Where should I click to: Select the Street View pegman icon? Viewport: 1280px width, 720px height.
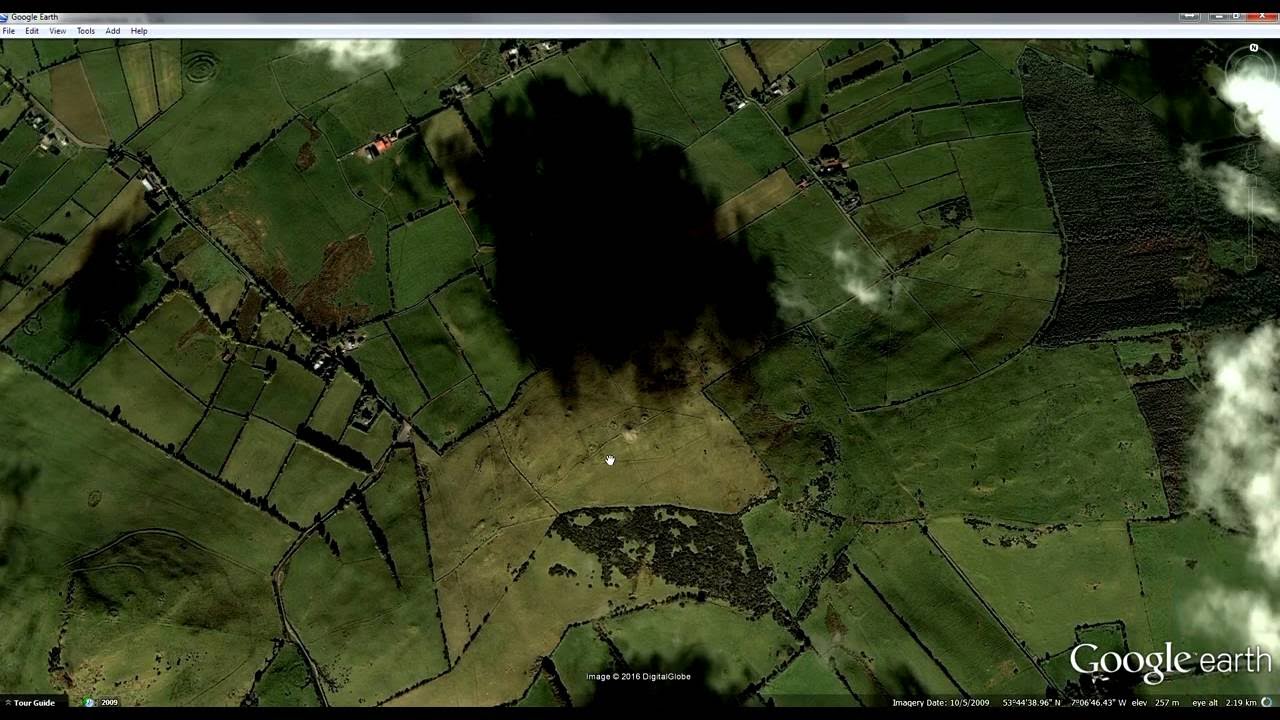click(1251, 156)
